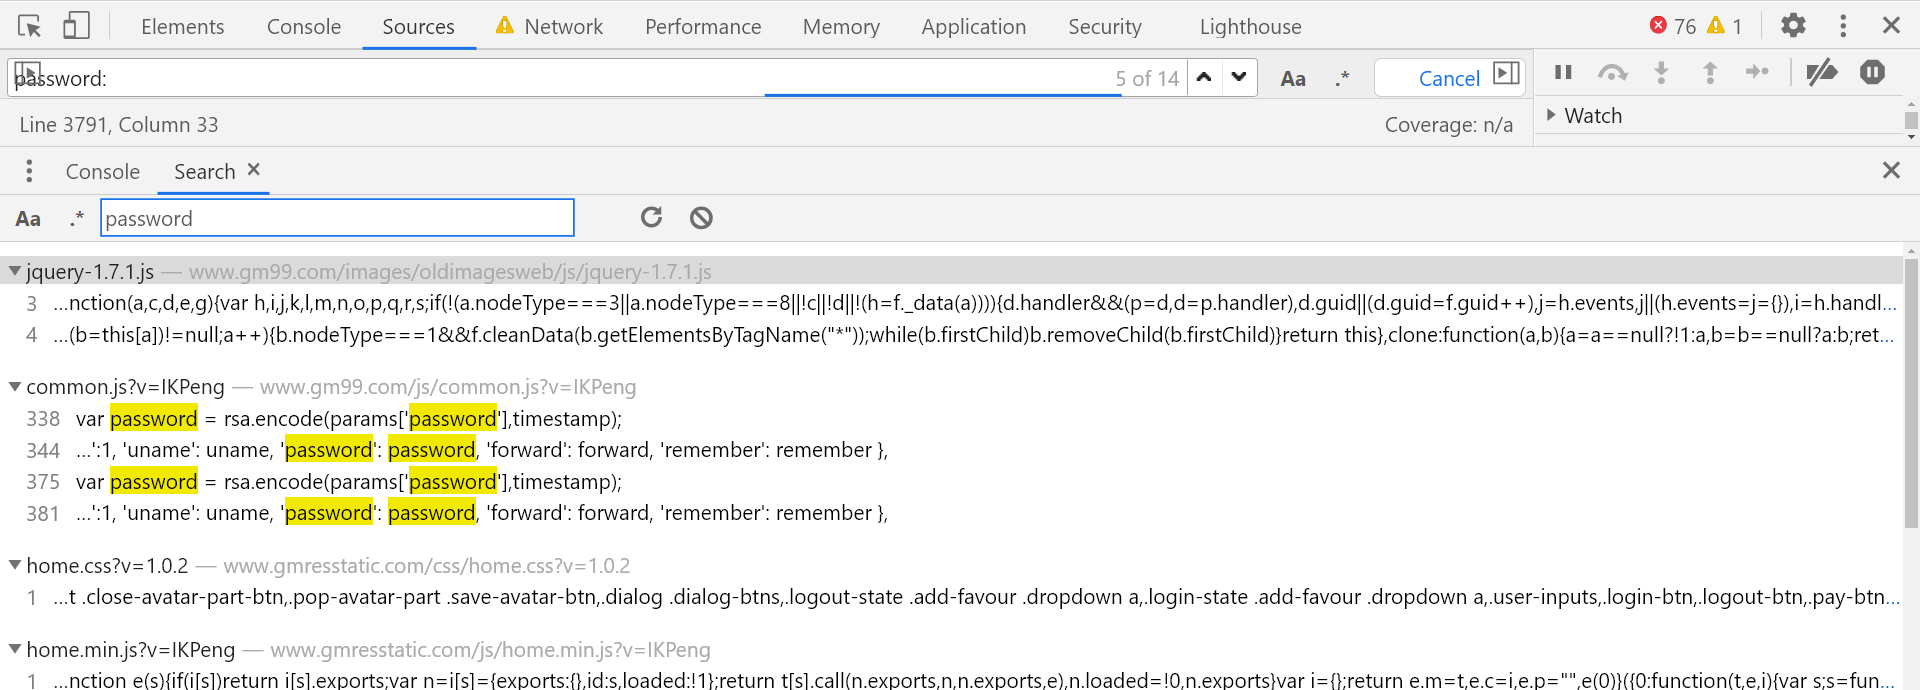The image size is (1920, 690).
Task: Expand the Watch section
Action: coord(1551,115)
